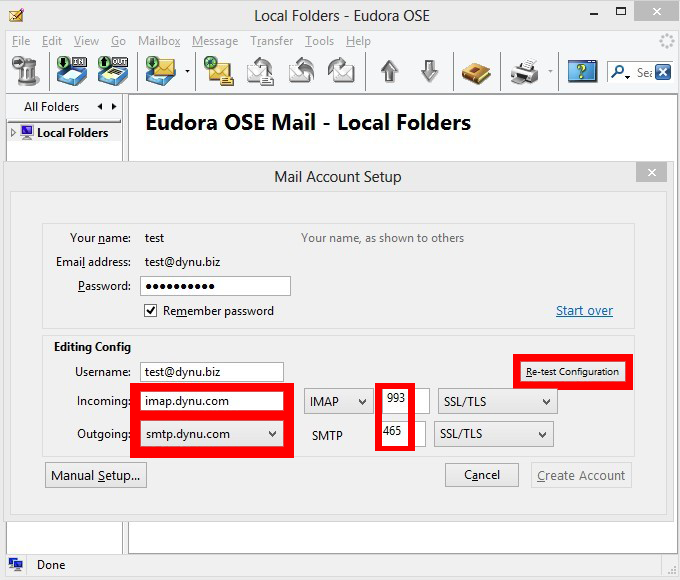680x580 pixels.
Task: Select Local Folders in folder tree
Action: point(72,132)
